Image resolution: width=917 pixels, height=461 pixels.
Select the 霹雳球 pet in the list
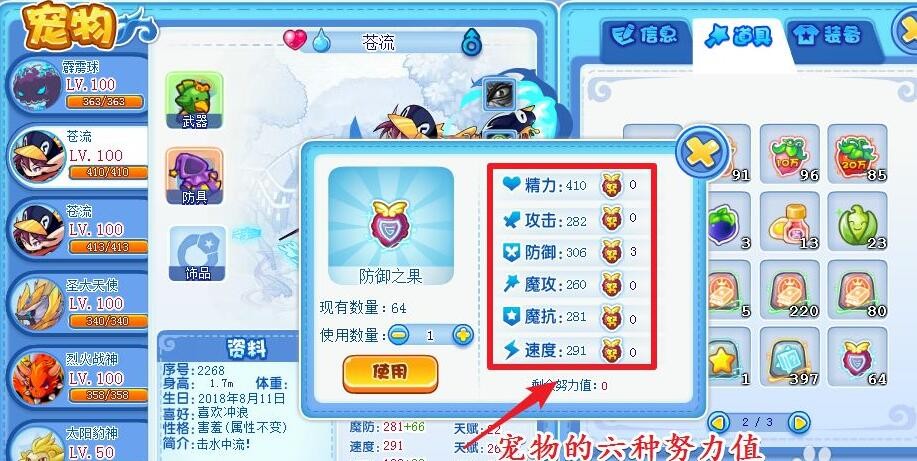pyautogui.click(x=76, y=85)
